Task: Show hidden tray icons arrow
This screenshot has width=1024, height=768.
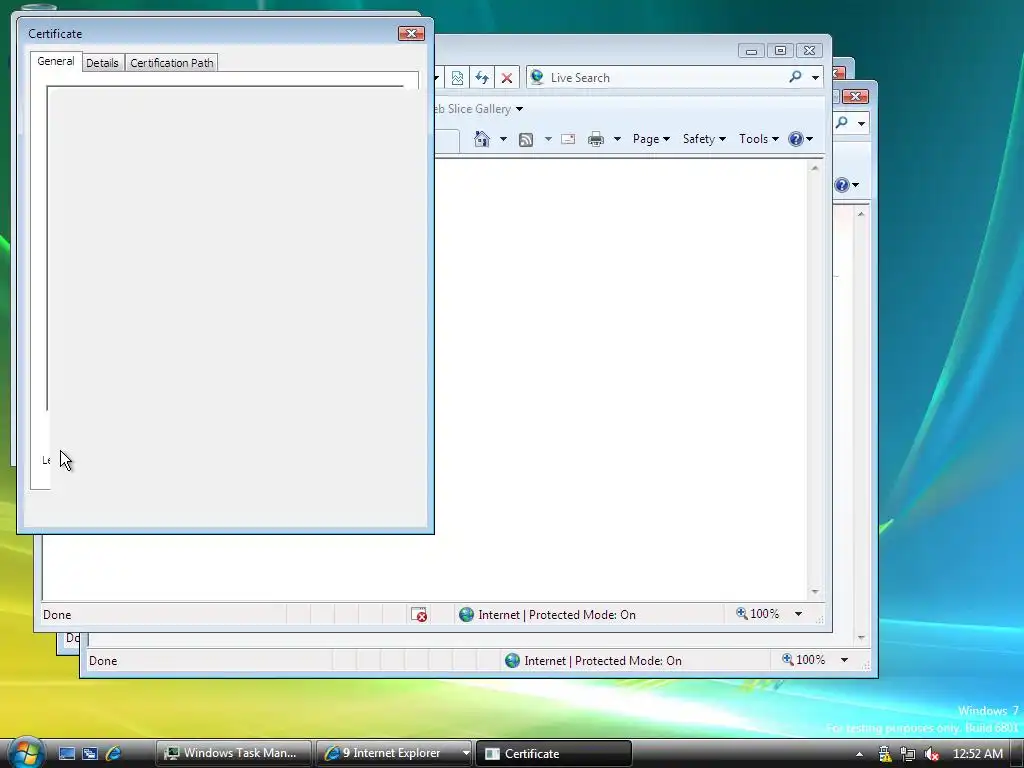Action: 859,754
